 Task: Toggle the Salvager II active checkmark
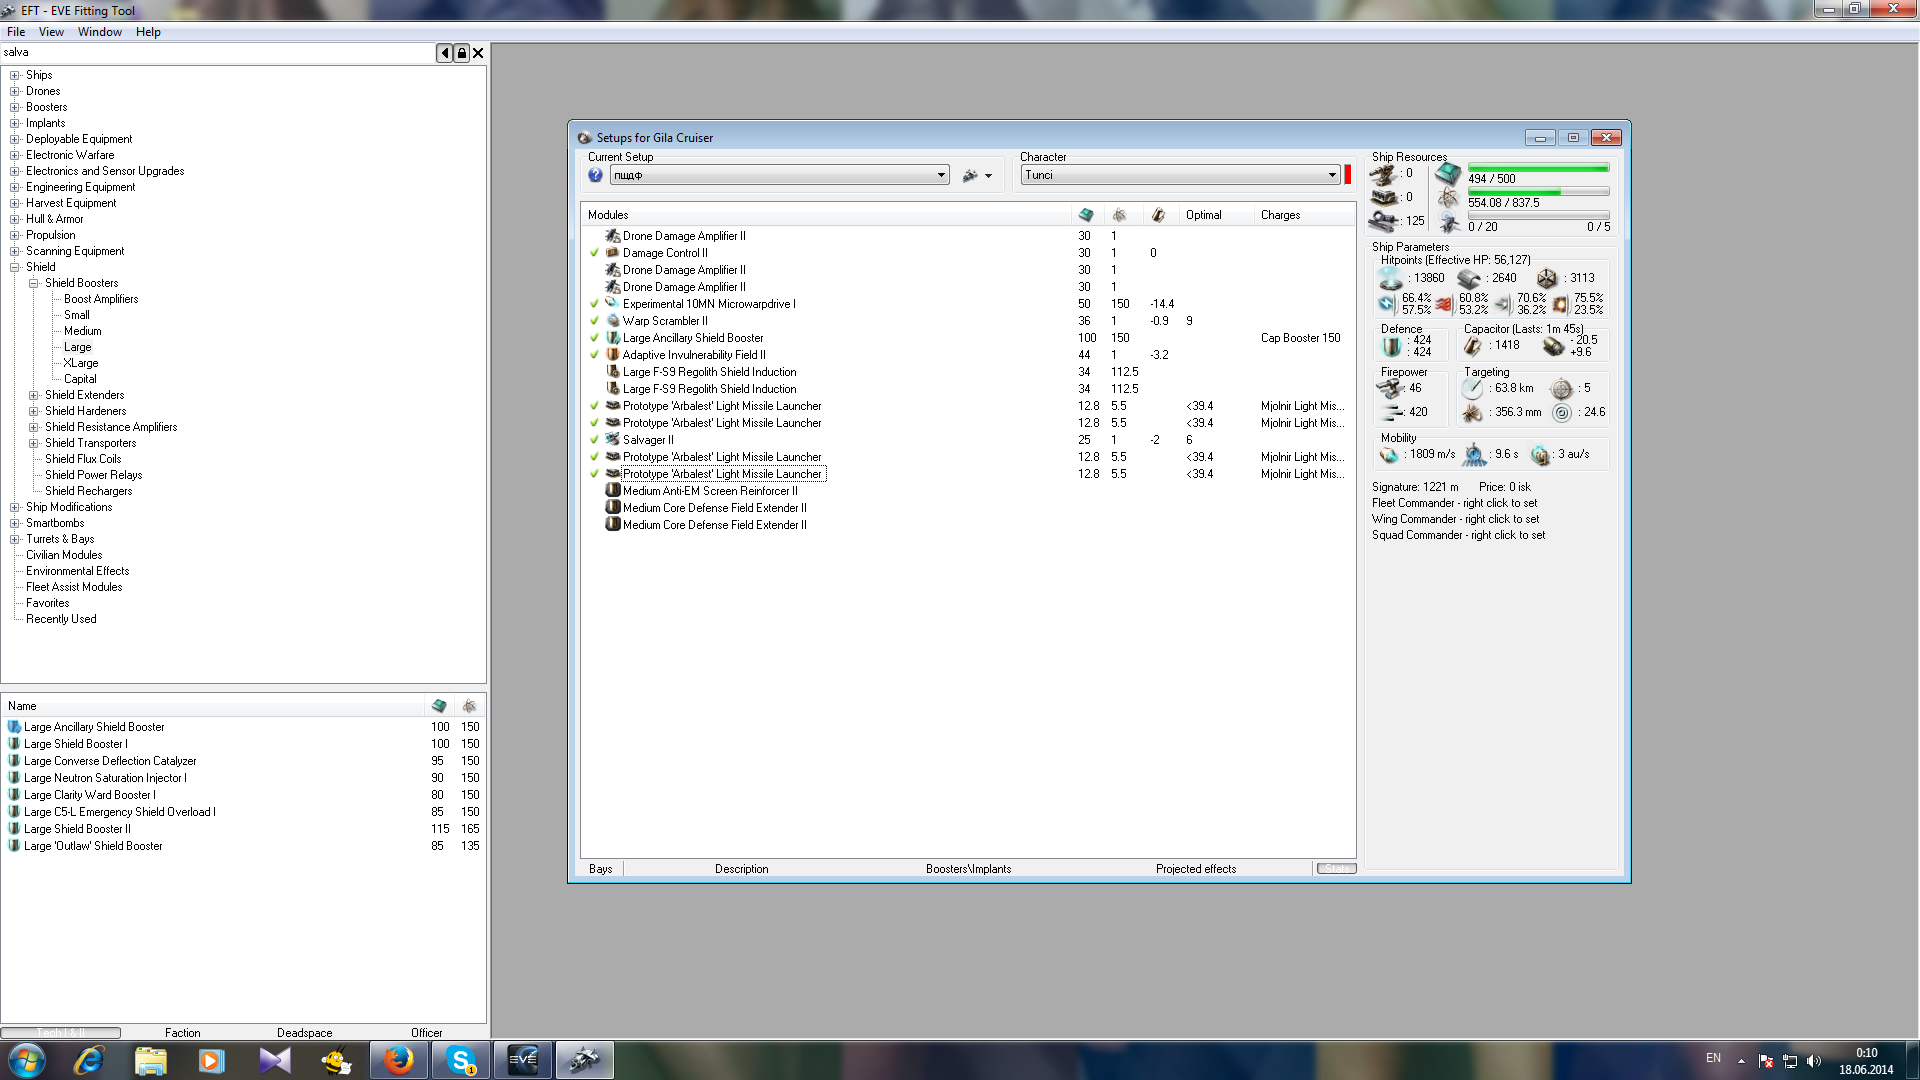[x=594, y=440]
